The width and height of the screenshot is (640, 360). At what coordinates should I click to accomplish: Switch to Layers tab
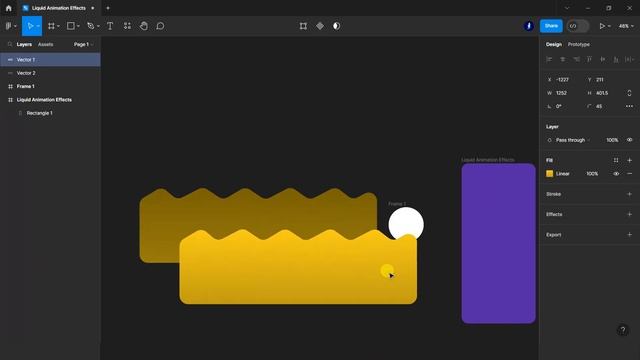[x=24, y=44]
